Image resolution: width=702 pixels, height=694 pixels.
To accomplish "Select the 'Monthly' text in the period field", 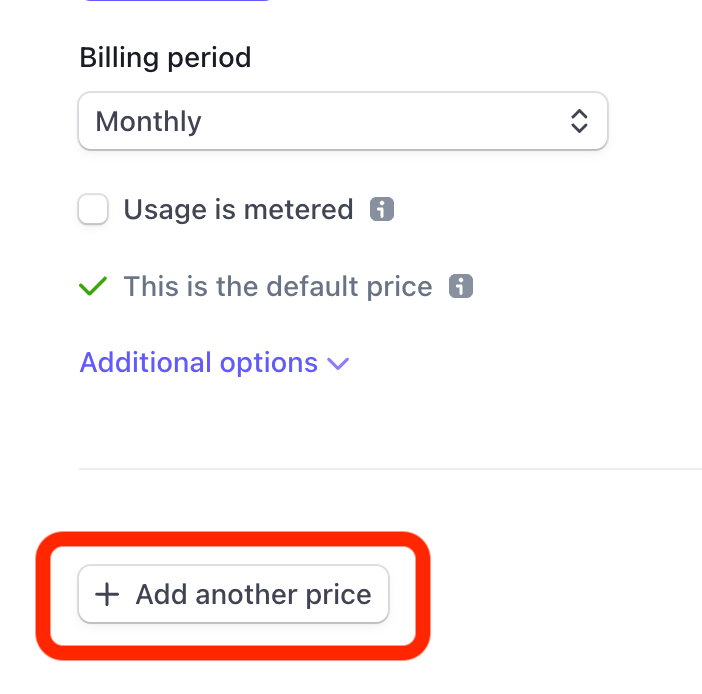I will click(149, 121).
